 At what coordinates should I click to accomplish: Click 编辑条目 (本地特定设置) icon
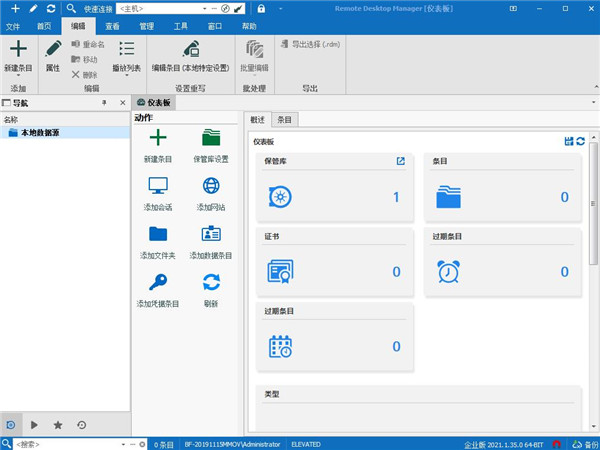[191, 49]
